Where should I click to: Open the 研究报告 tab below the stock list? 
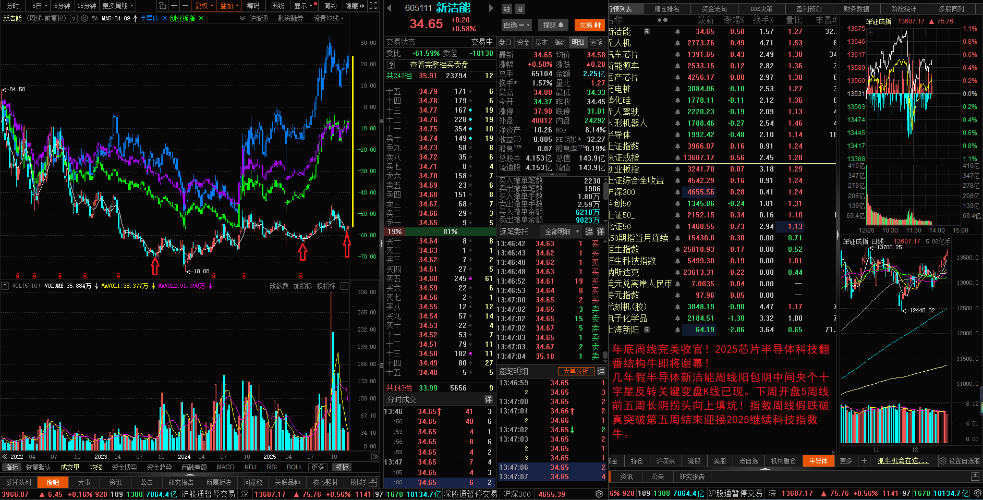tap(692, 477)
